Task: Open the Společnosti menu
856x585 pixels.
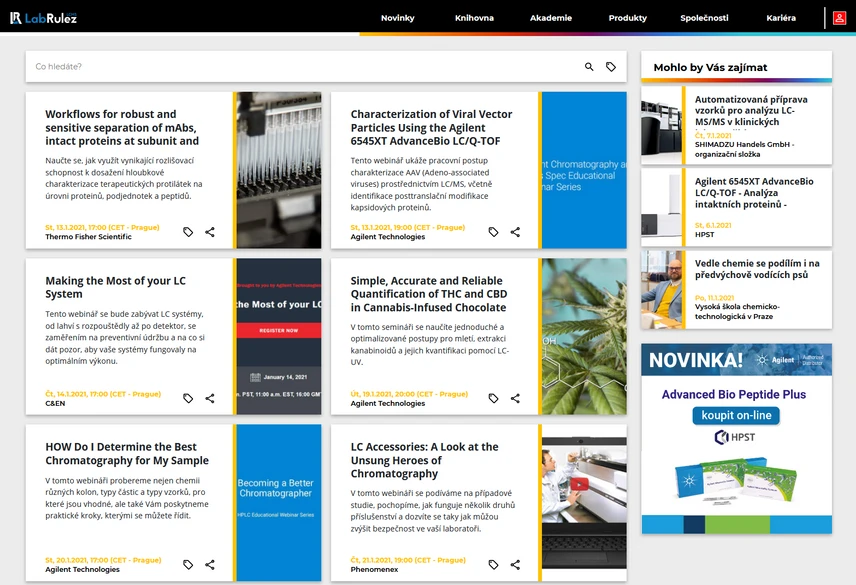Action: coord(704,18)
